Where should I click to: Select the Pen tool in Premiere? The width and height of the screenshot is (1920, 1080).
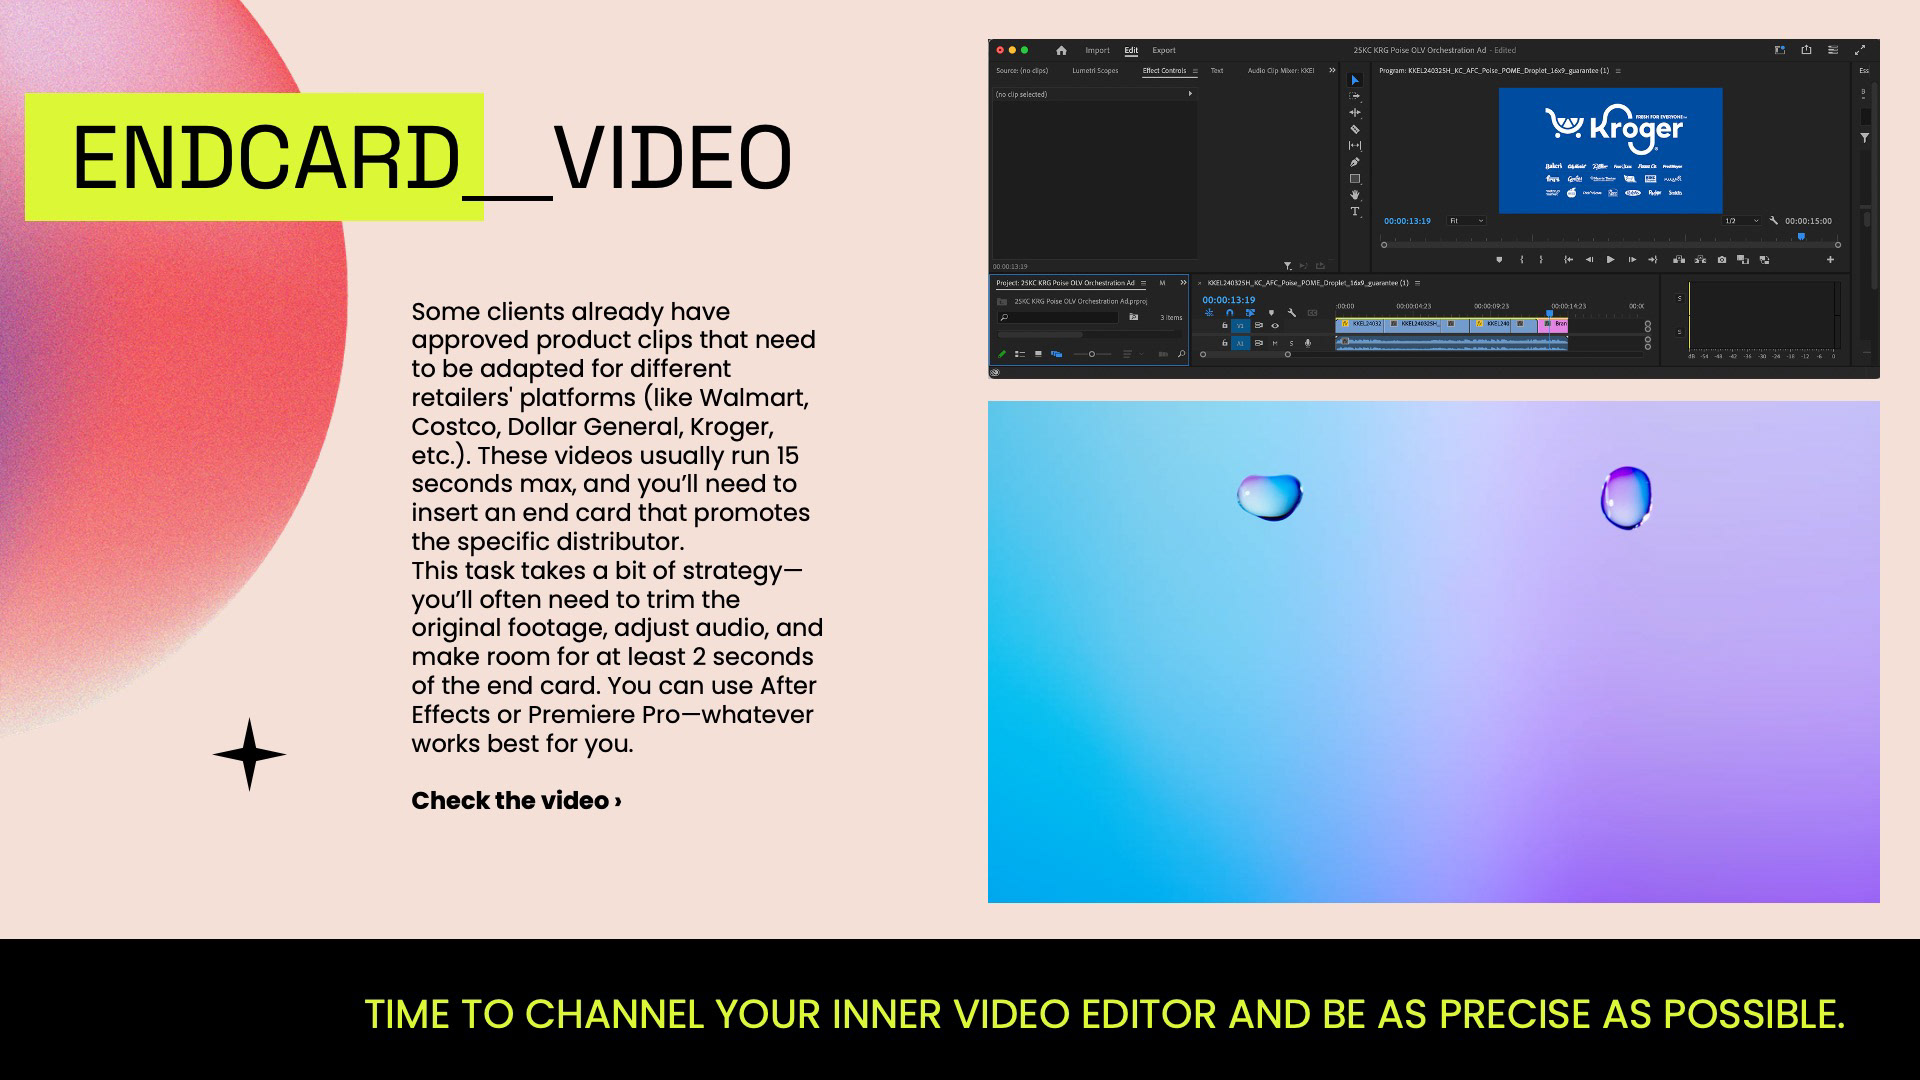(1355, 162)
